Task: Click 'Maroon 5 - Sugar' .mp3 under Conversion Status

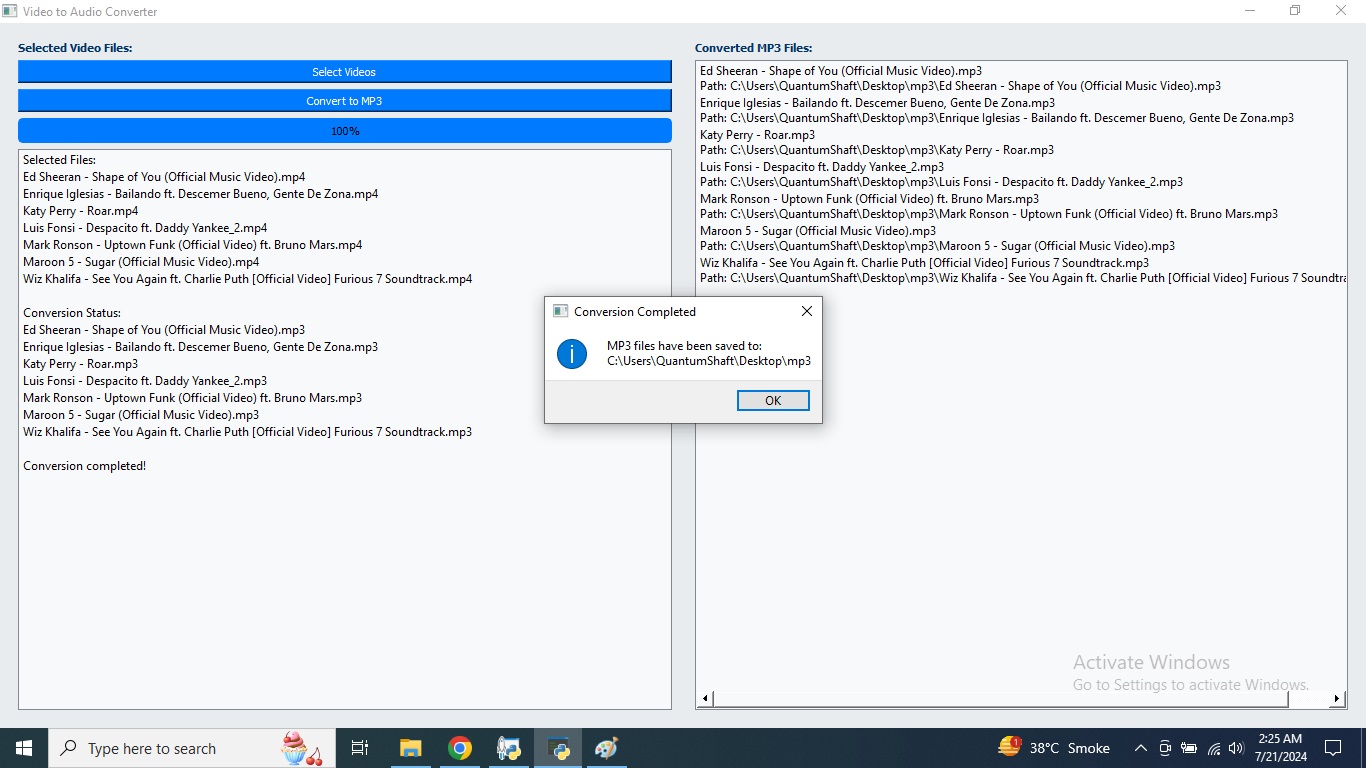Action: [141, 415]
